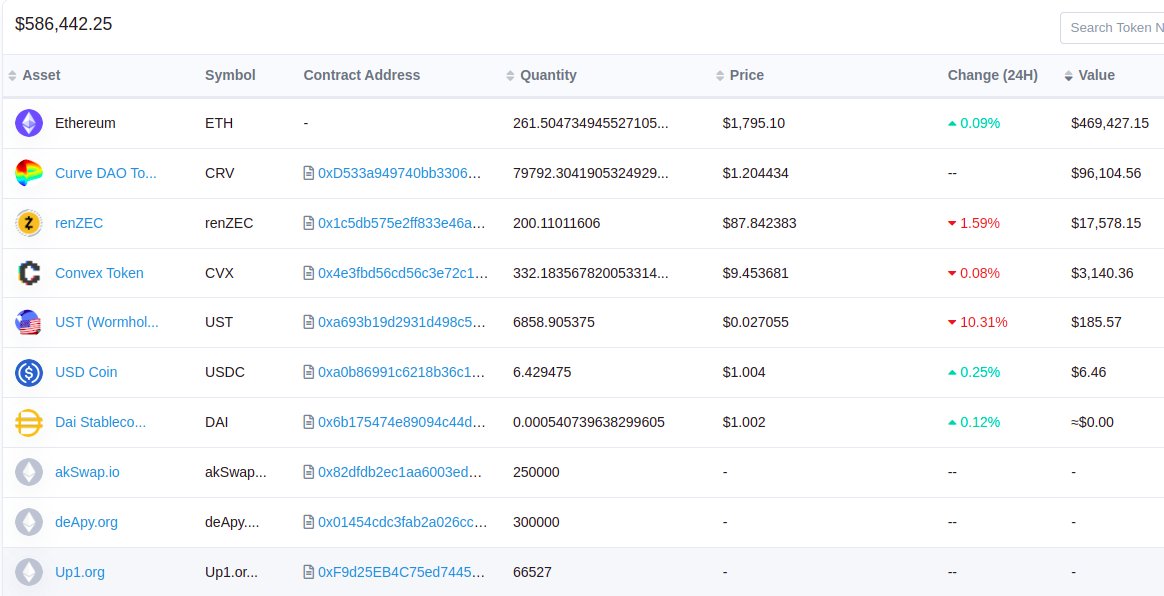Screen dimensions: 1164x596
Task: Click contract document icon in CRV row
Action: tap(309, 173)
